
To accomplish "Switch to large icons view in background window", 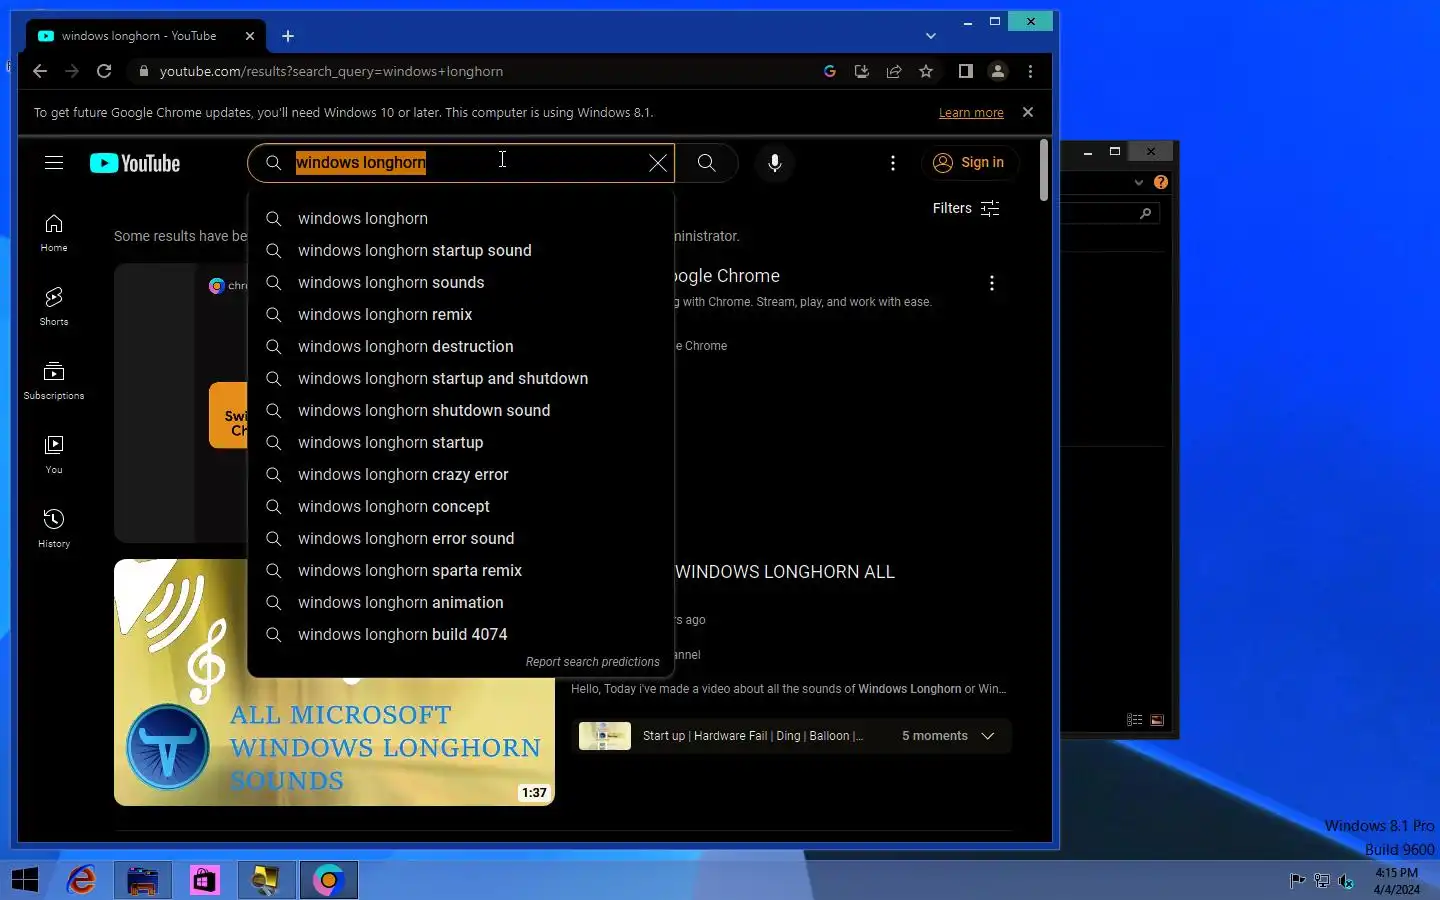I will (1157, 720).
